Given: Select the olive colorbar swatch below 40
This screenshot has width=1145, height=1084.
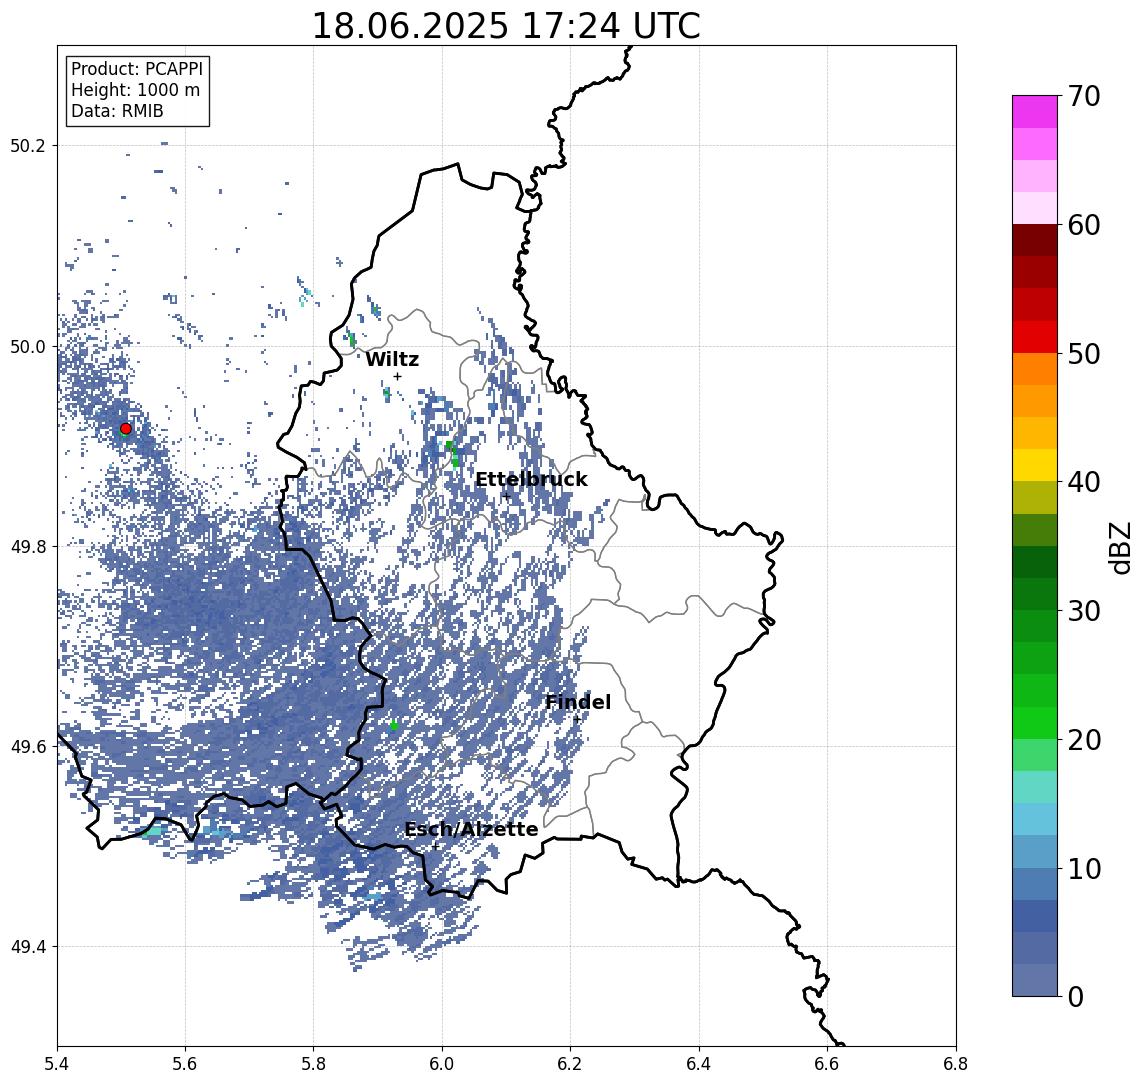Looking at the screenshot, I should (x=1035, y=497).
